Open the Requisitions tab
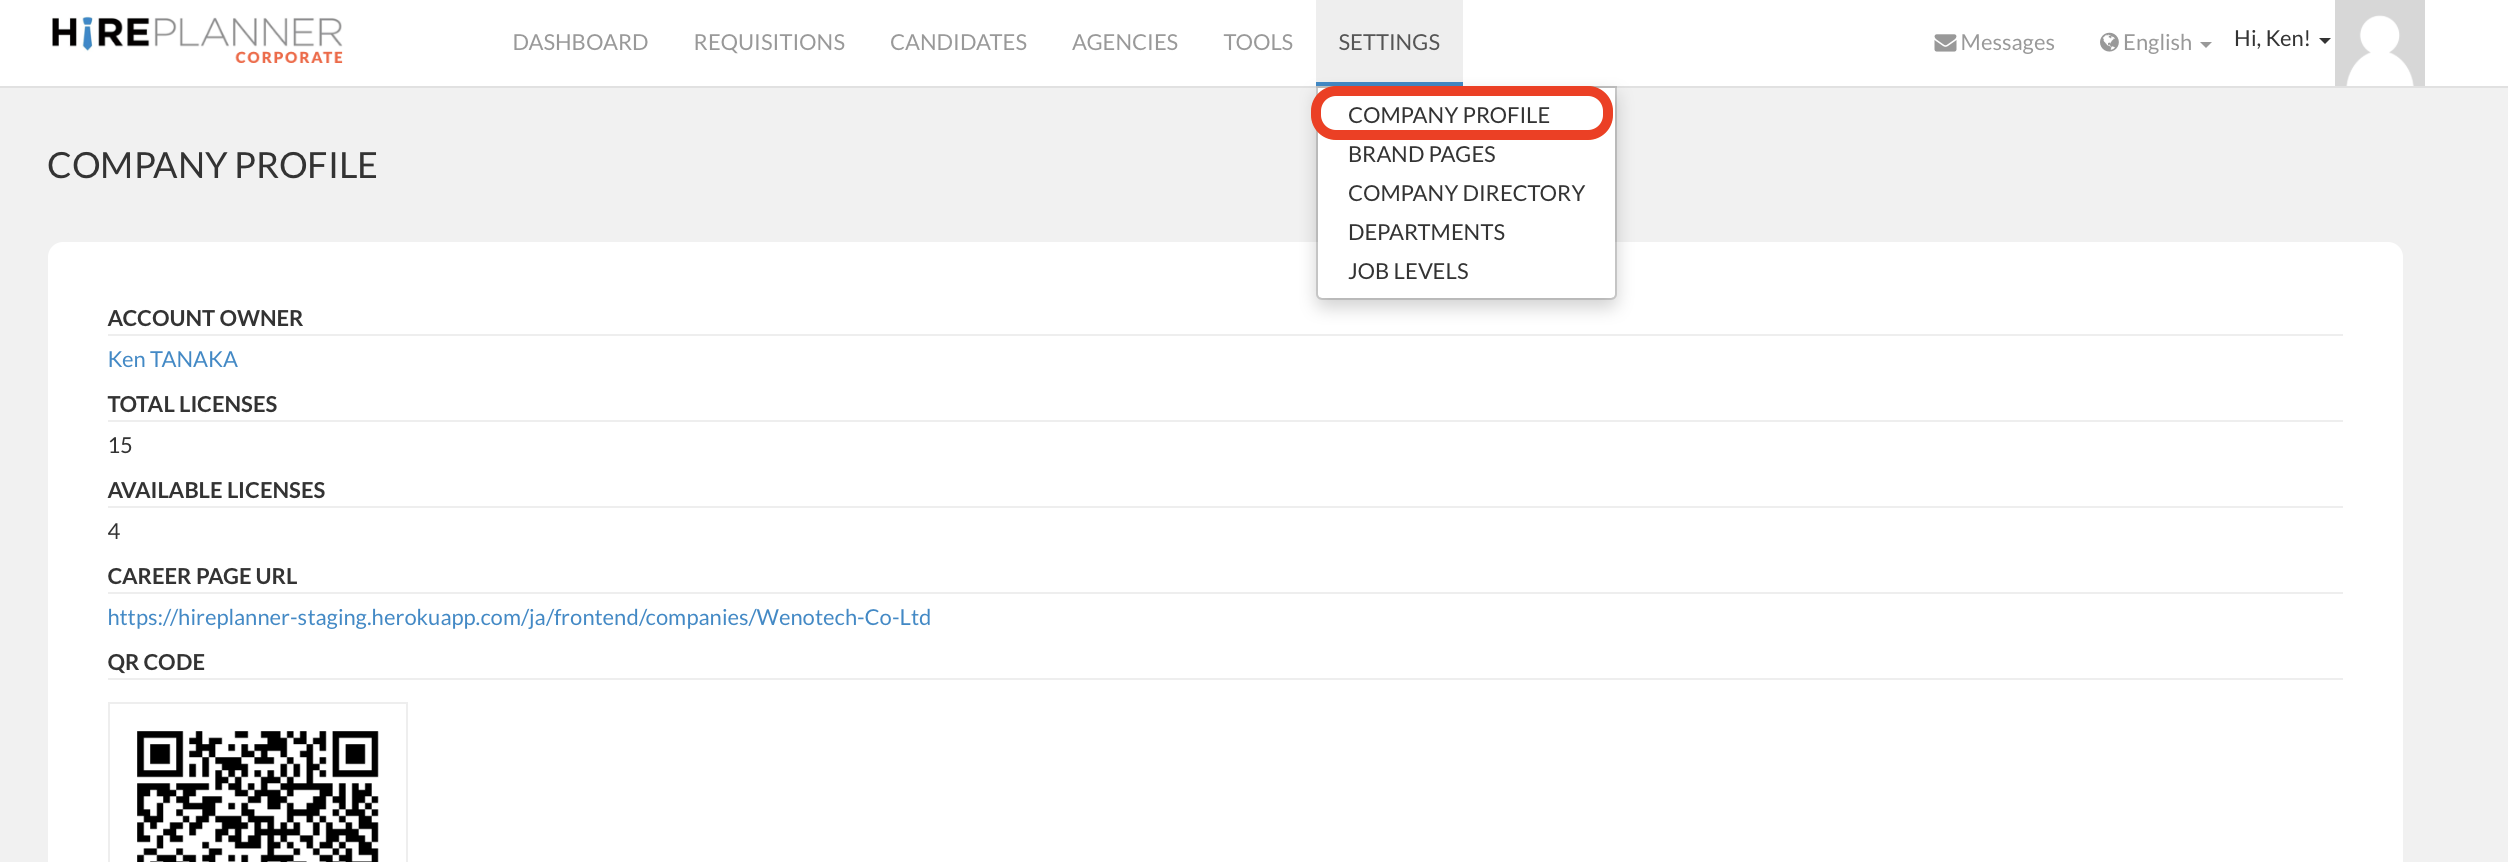The width and height of the screenshot is (2508, 862). click(x=768, y=42)
